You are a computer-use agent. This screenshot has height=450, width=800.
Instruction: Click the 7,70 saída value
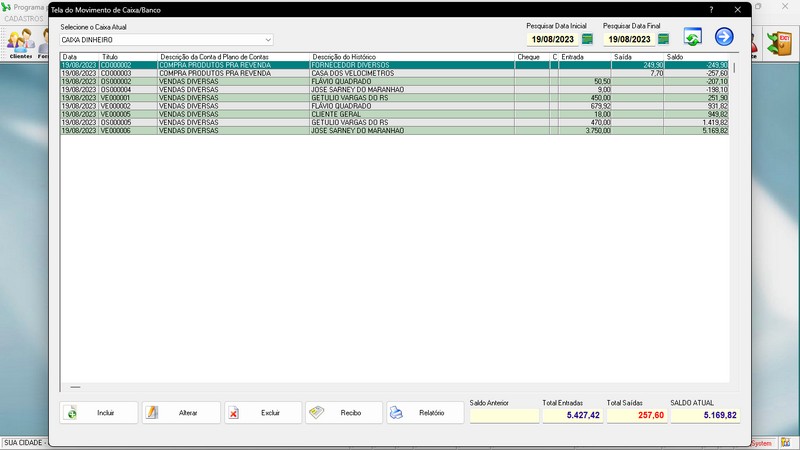(x=657, y=73)
